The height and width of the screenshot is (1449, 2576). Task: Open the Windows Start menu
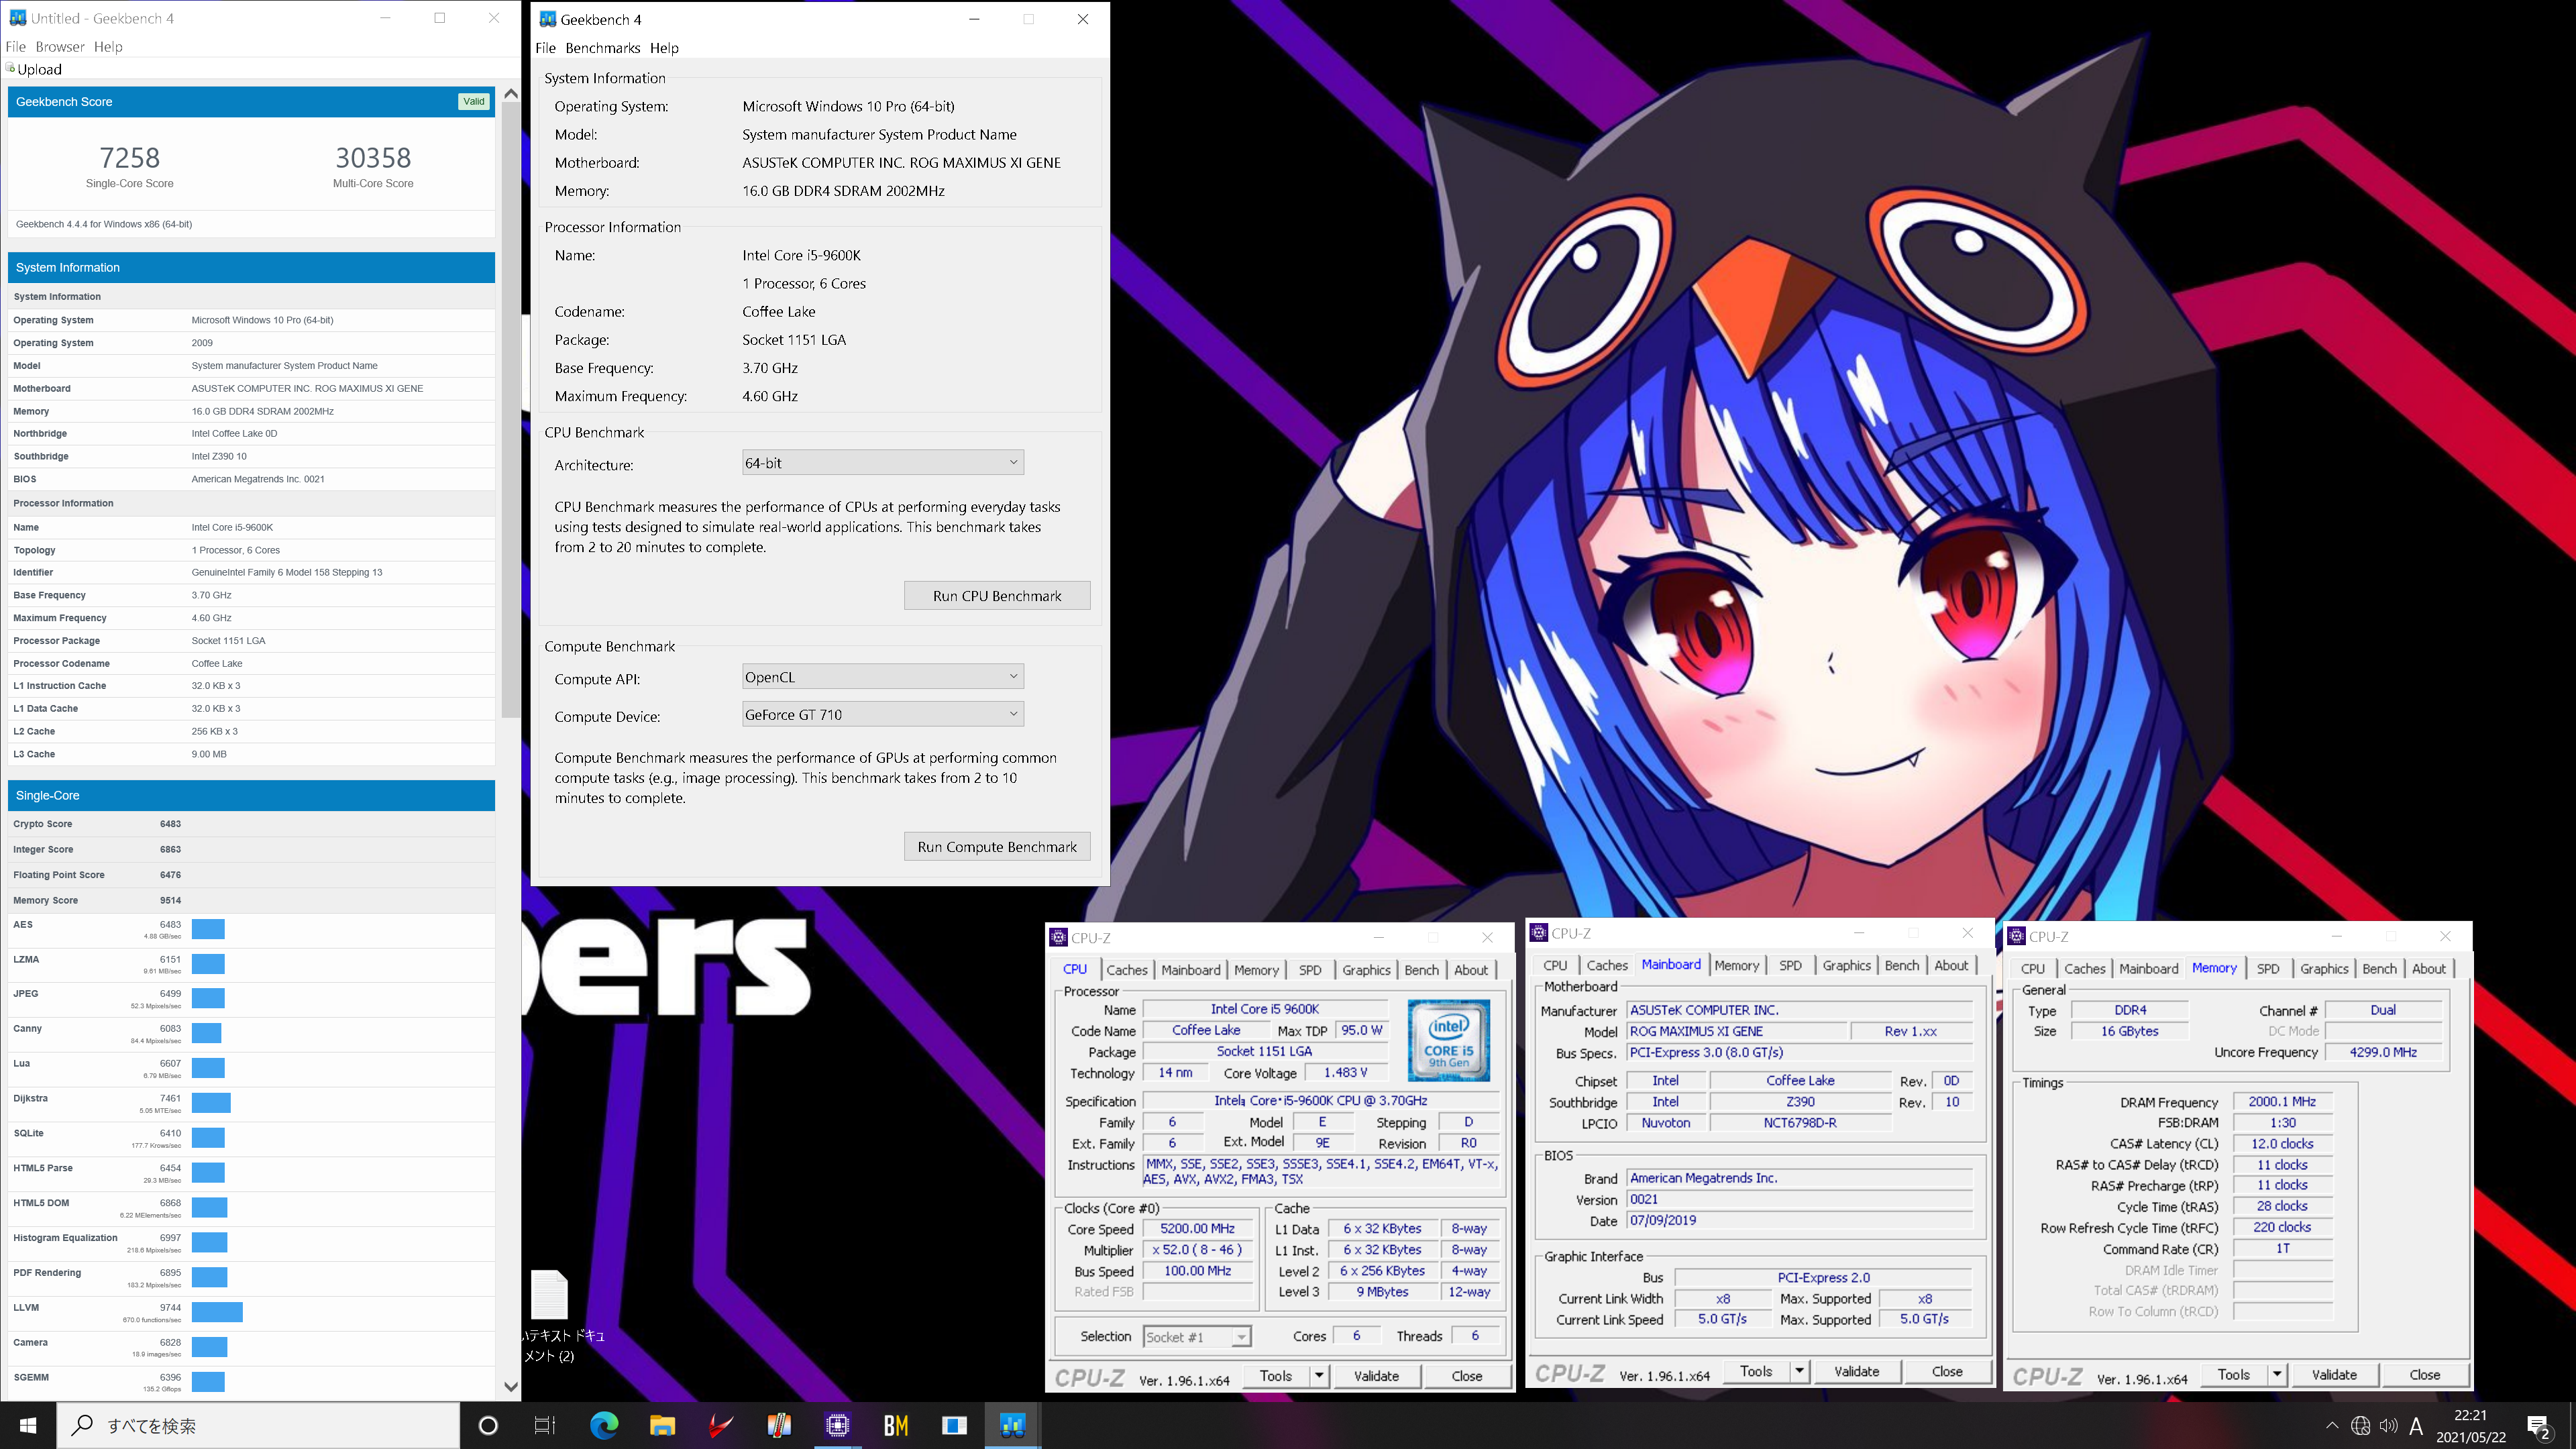click(x=28, y=1425)
